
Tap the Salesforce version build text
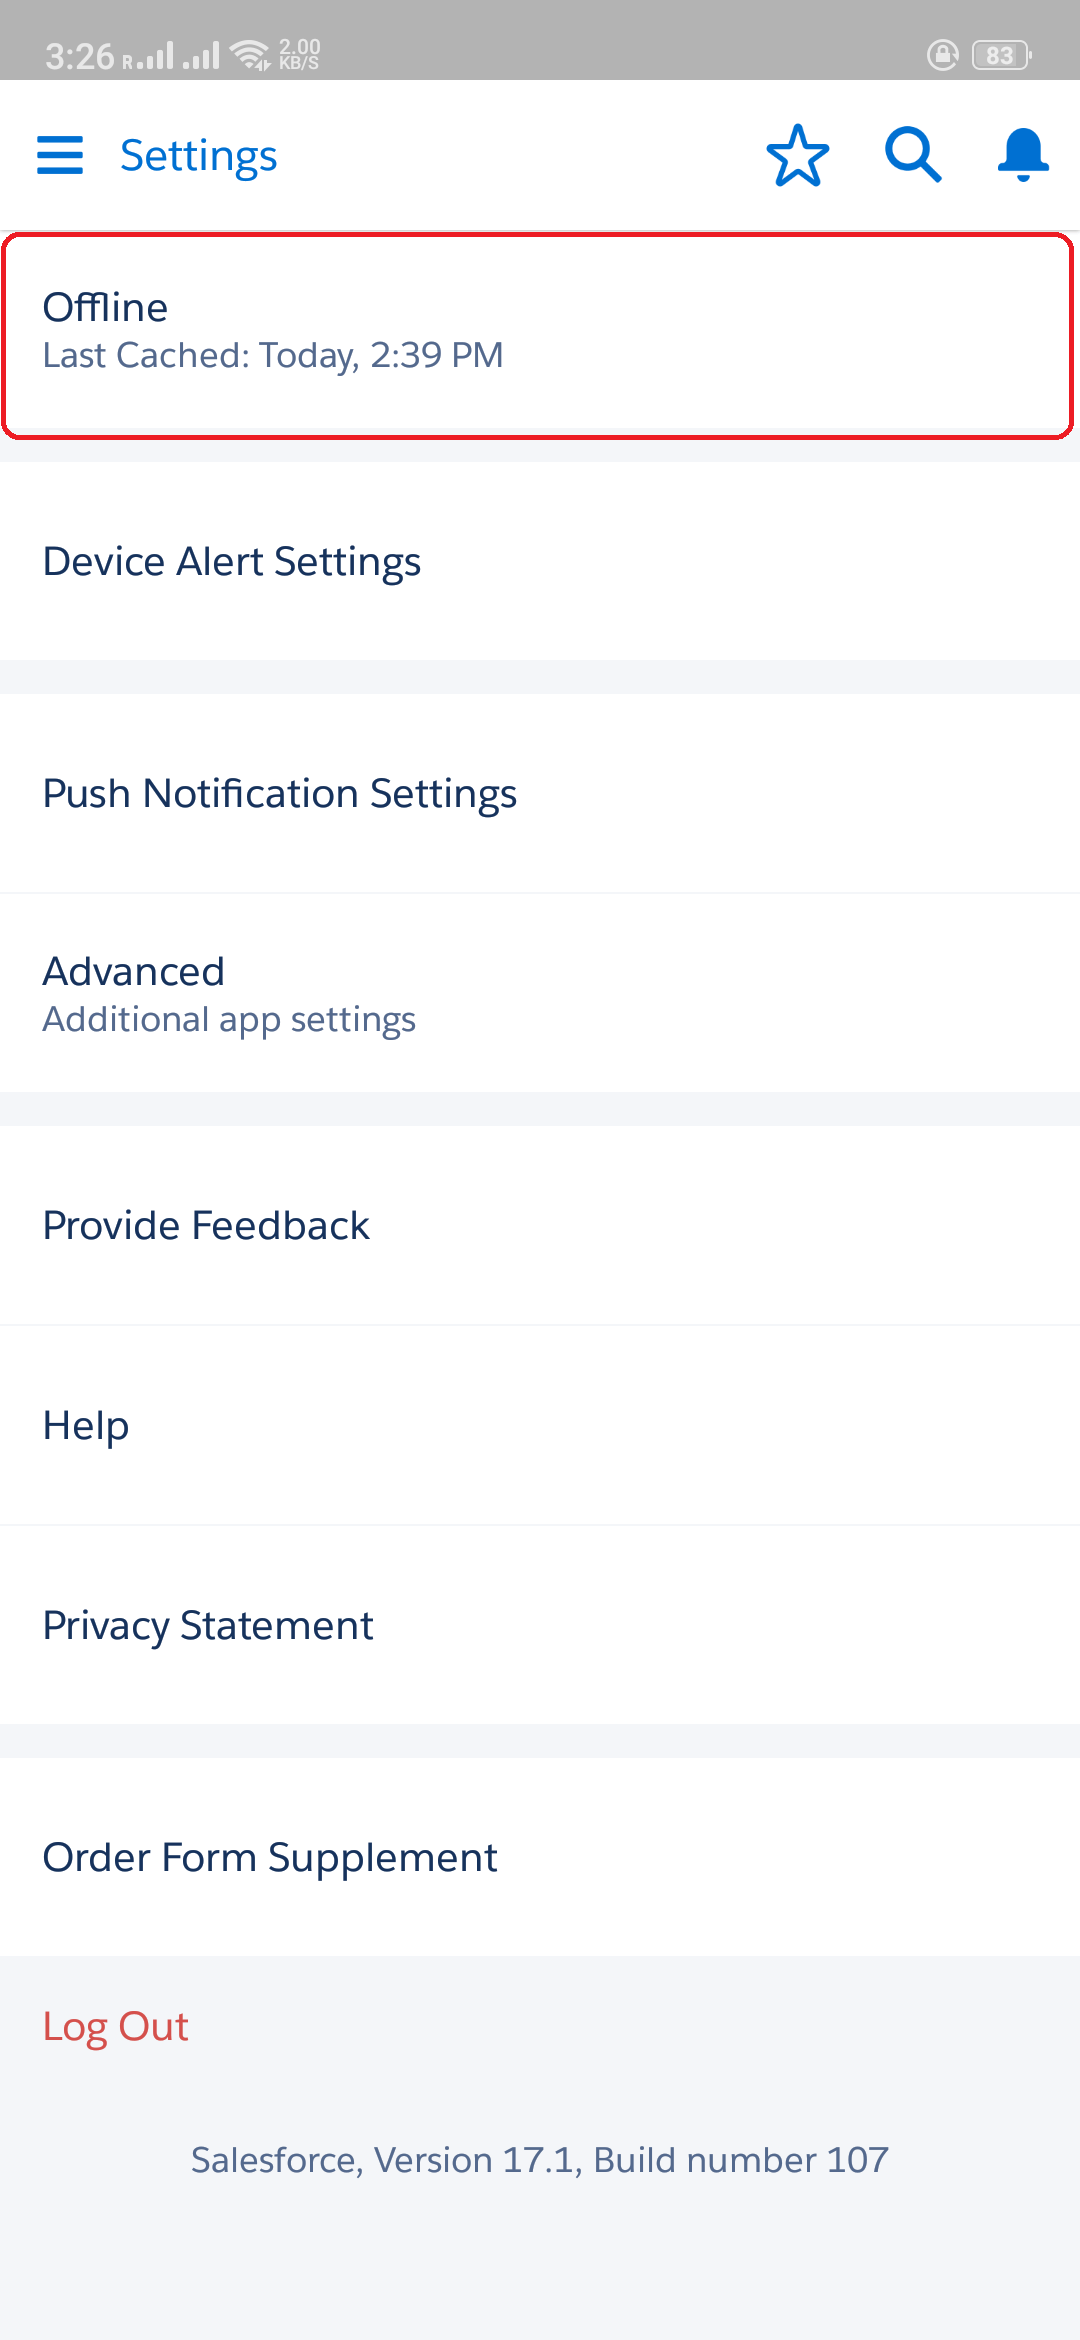click(x=540, y=2160)
